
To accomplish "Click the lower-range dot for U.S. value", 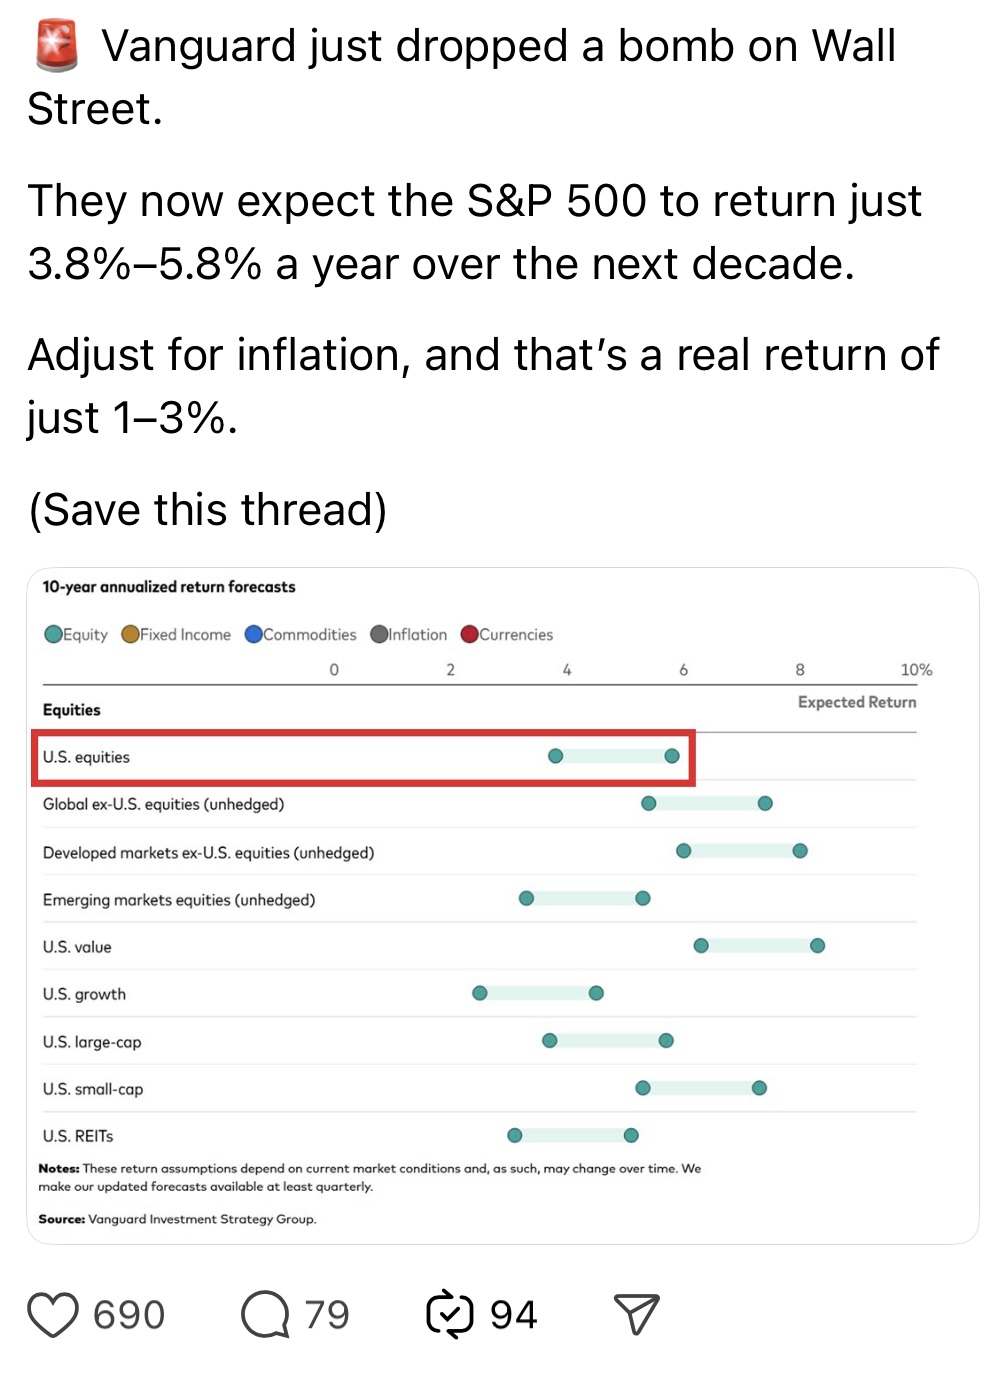I will click(701, 946).
